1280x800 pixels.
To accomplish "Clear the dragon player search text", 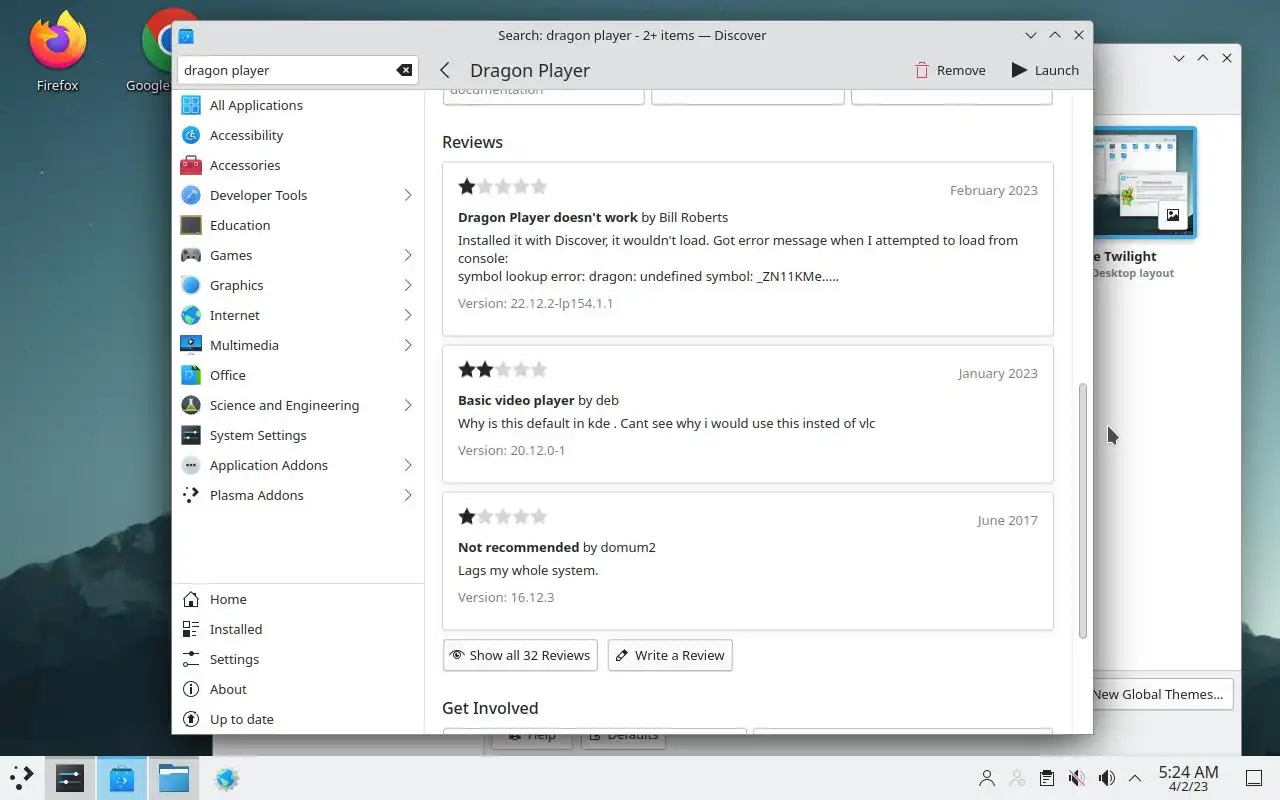I will point(404,70).
